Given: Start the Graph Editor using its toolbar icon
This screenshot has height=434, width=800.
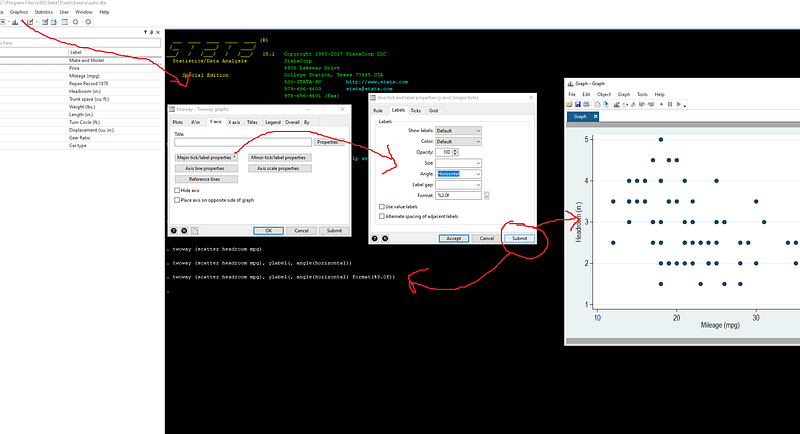Looking at the screenshot, I should pos(616,105).
